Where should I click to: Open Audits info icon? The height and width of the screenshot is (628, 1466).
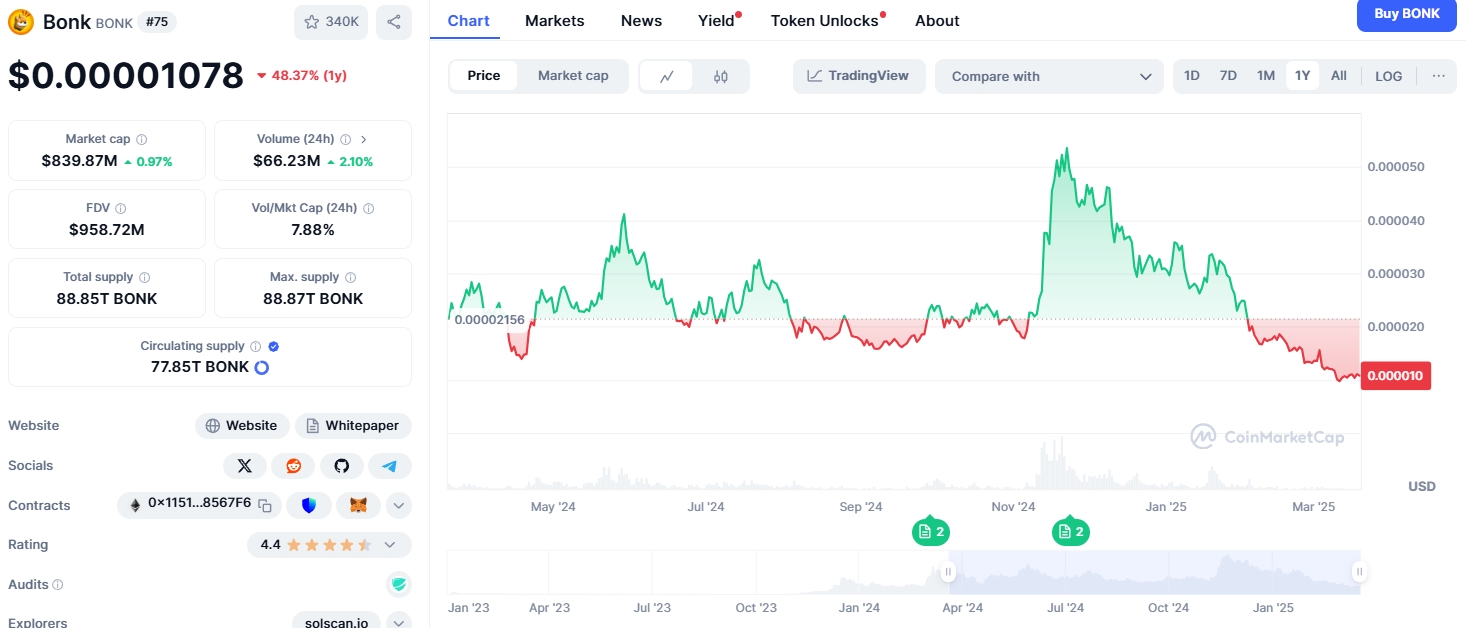pos(58,585)
